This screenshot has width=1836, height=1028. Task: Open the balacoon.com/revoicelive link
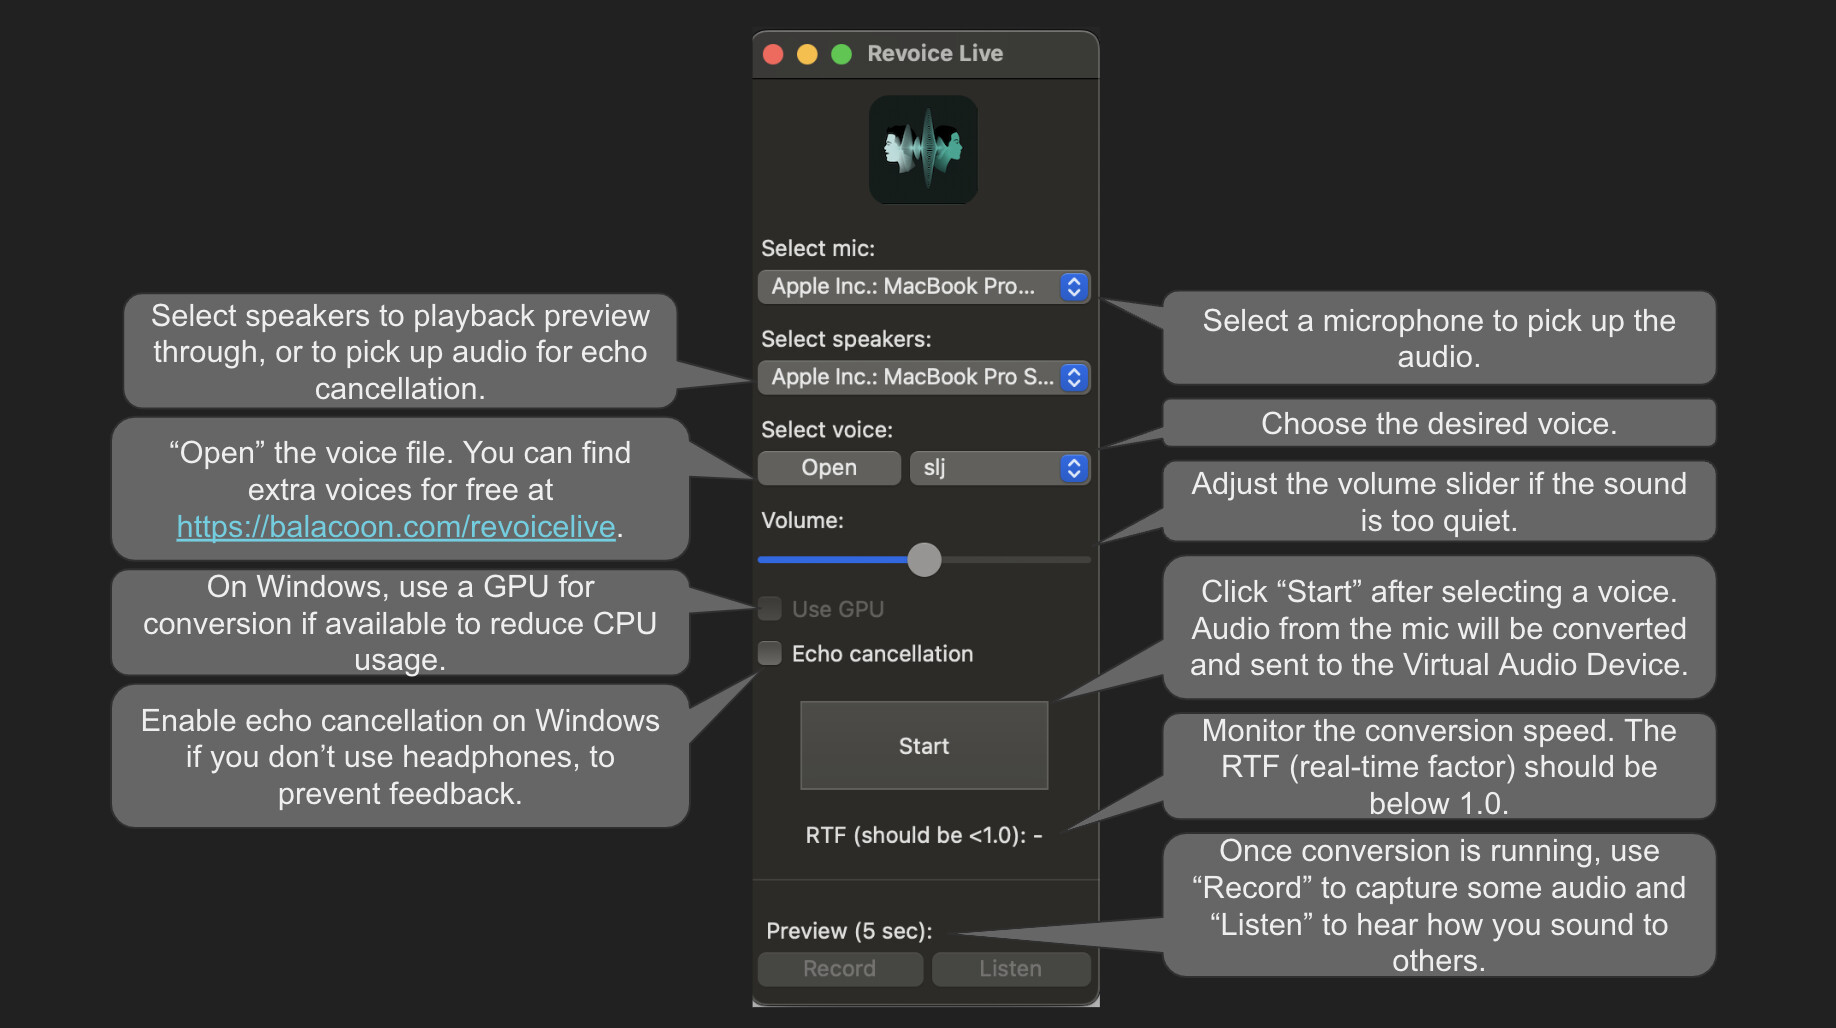coord(396,527)
